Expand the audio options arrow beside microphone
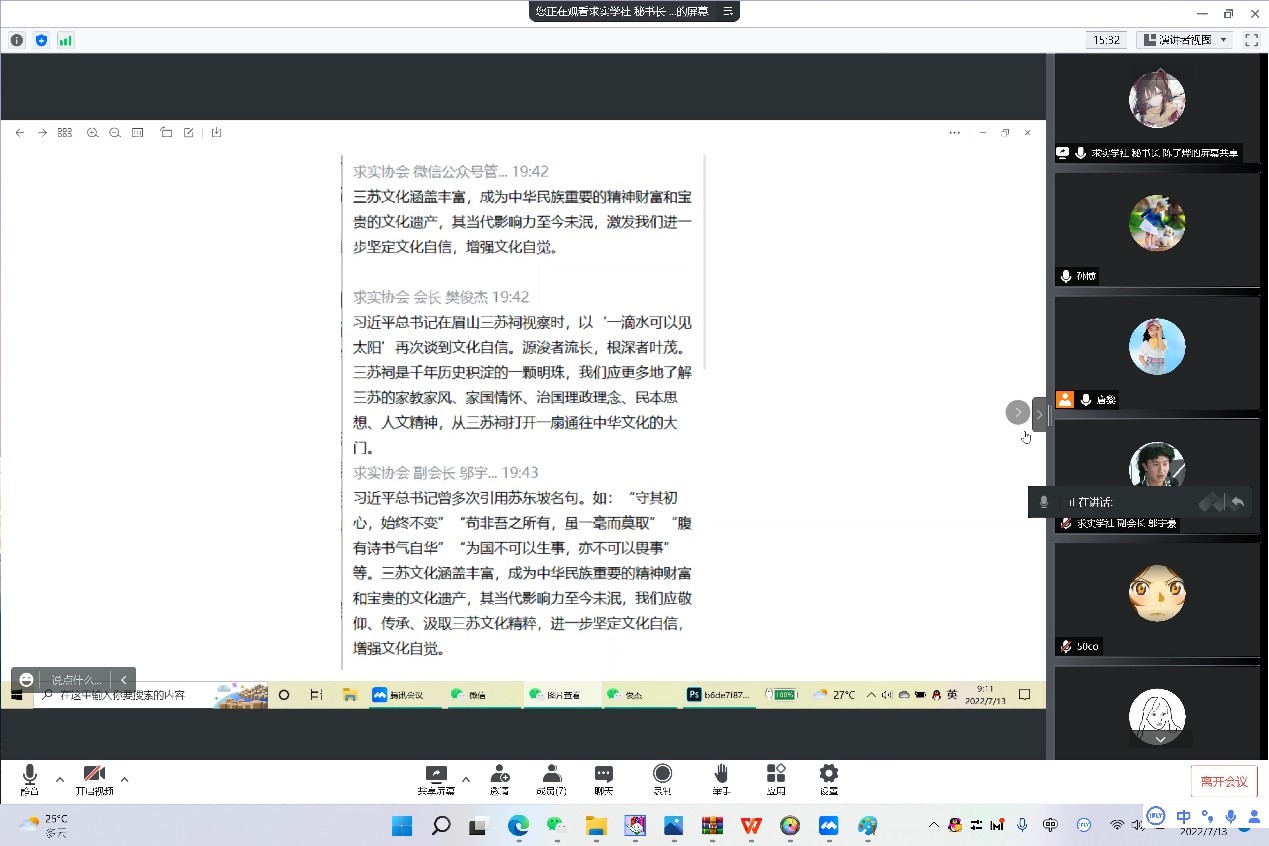This screenshot has width=1269, height=846. click(x=60, y=779)
